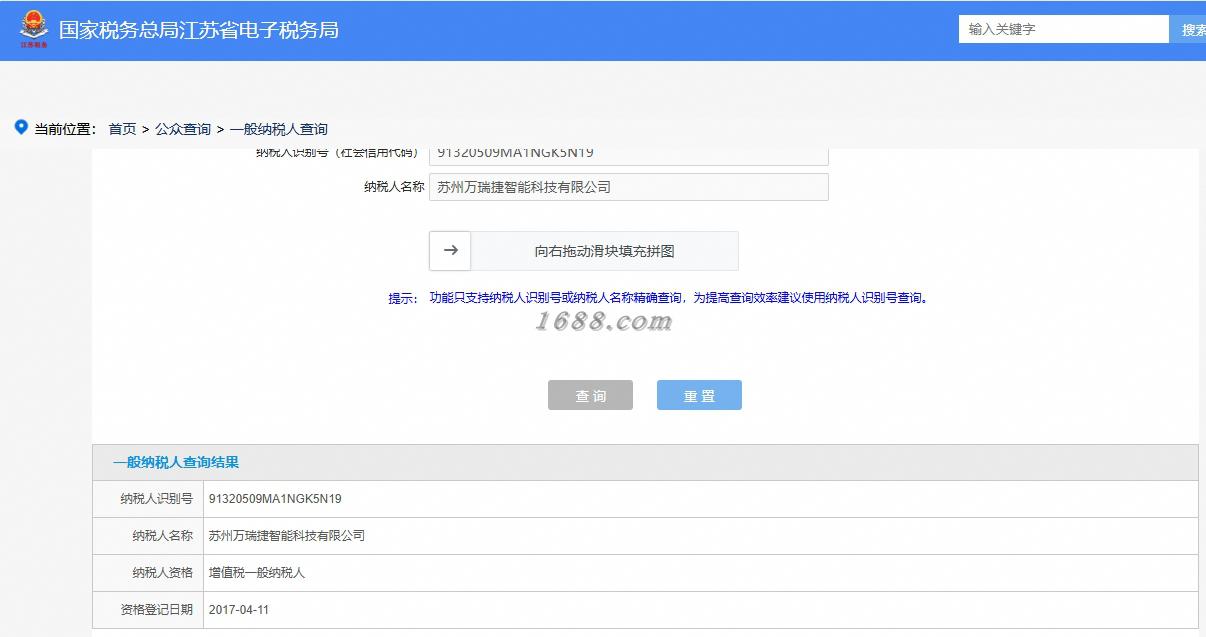The width and height of the screenshot is (1206, 637).
Task: Click the blue location pin icon
Action: (21, 127)
